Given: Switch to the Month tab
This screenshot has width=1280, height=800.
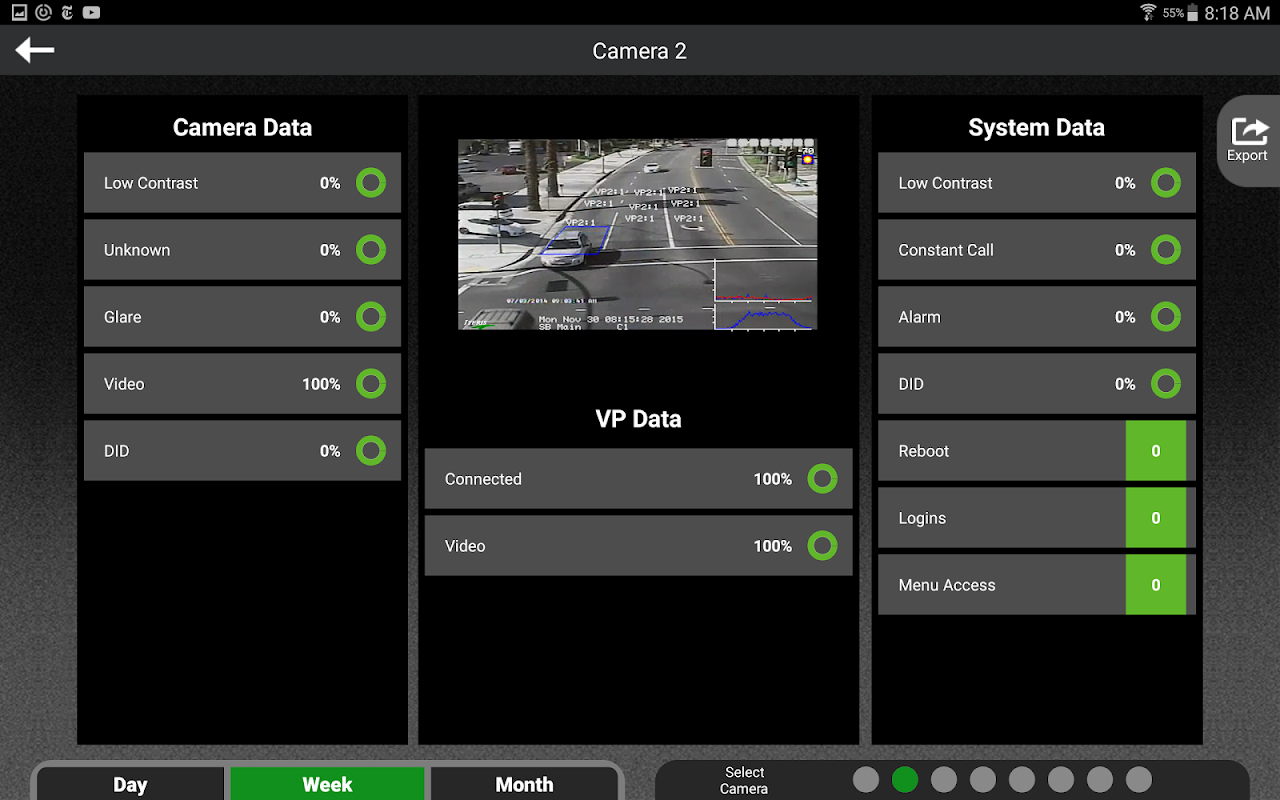Looking at the screenshot, I should click(524, 784).
